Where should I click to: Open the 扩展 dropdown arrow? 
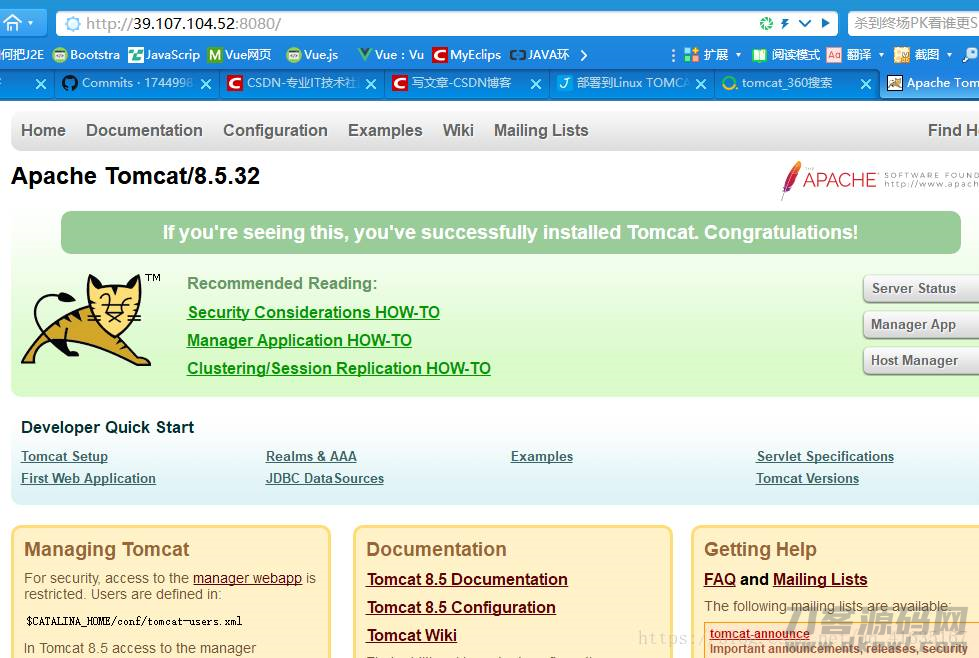tap(738, 55)
